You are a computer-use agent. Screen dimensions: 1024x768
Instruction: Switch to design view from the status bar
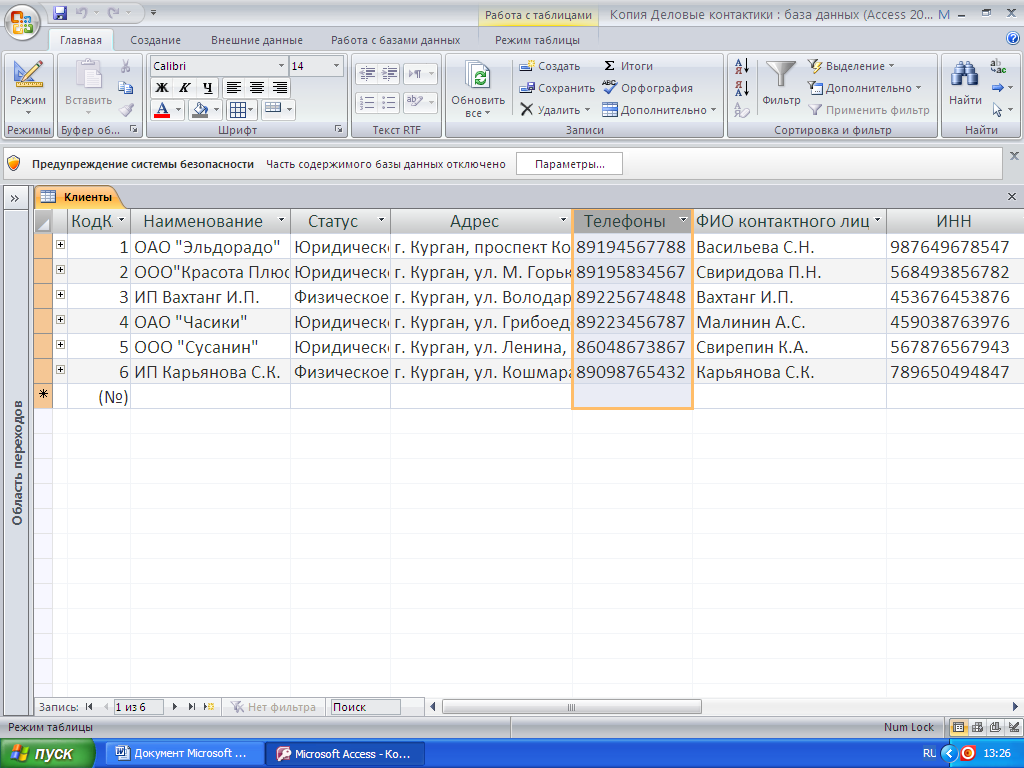coord(1014,727)
